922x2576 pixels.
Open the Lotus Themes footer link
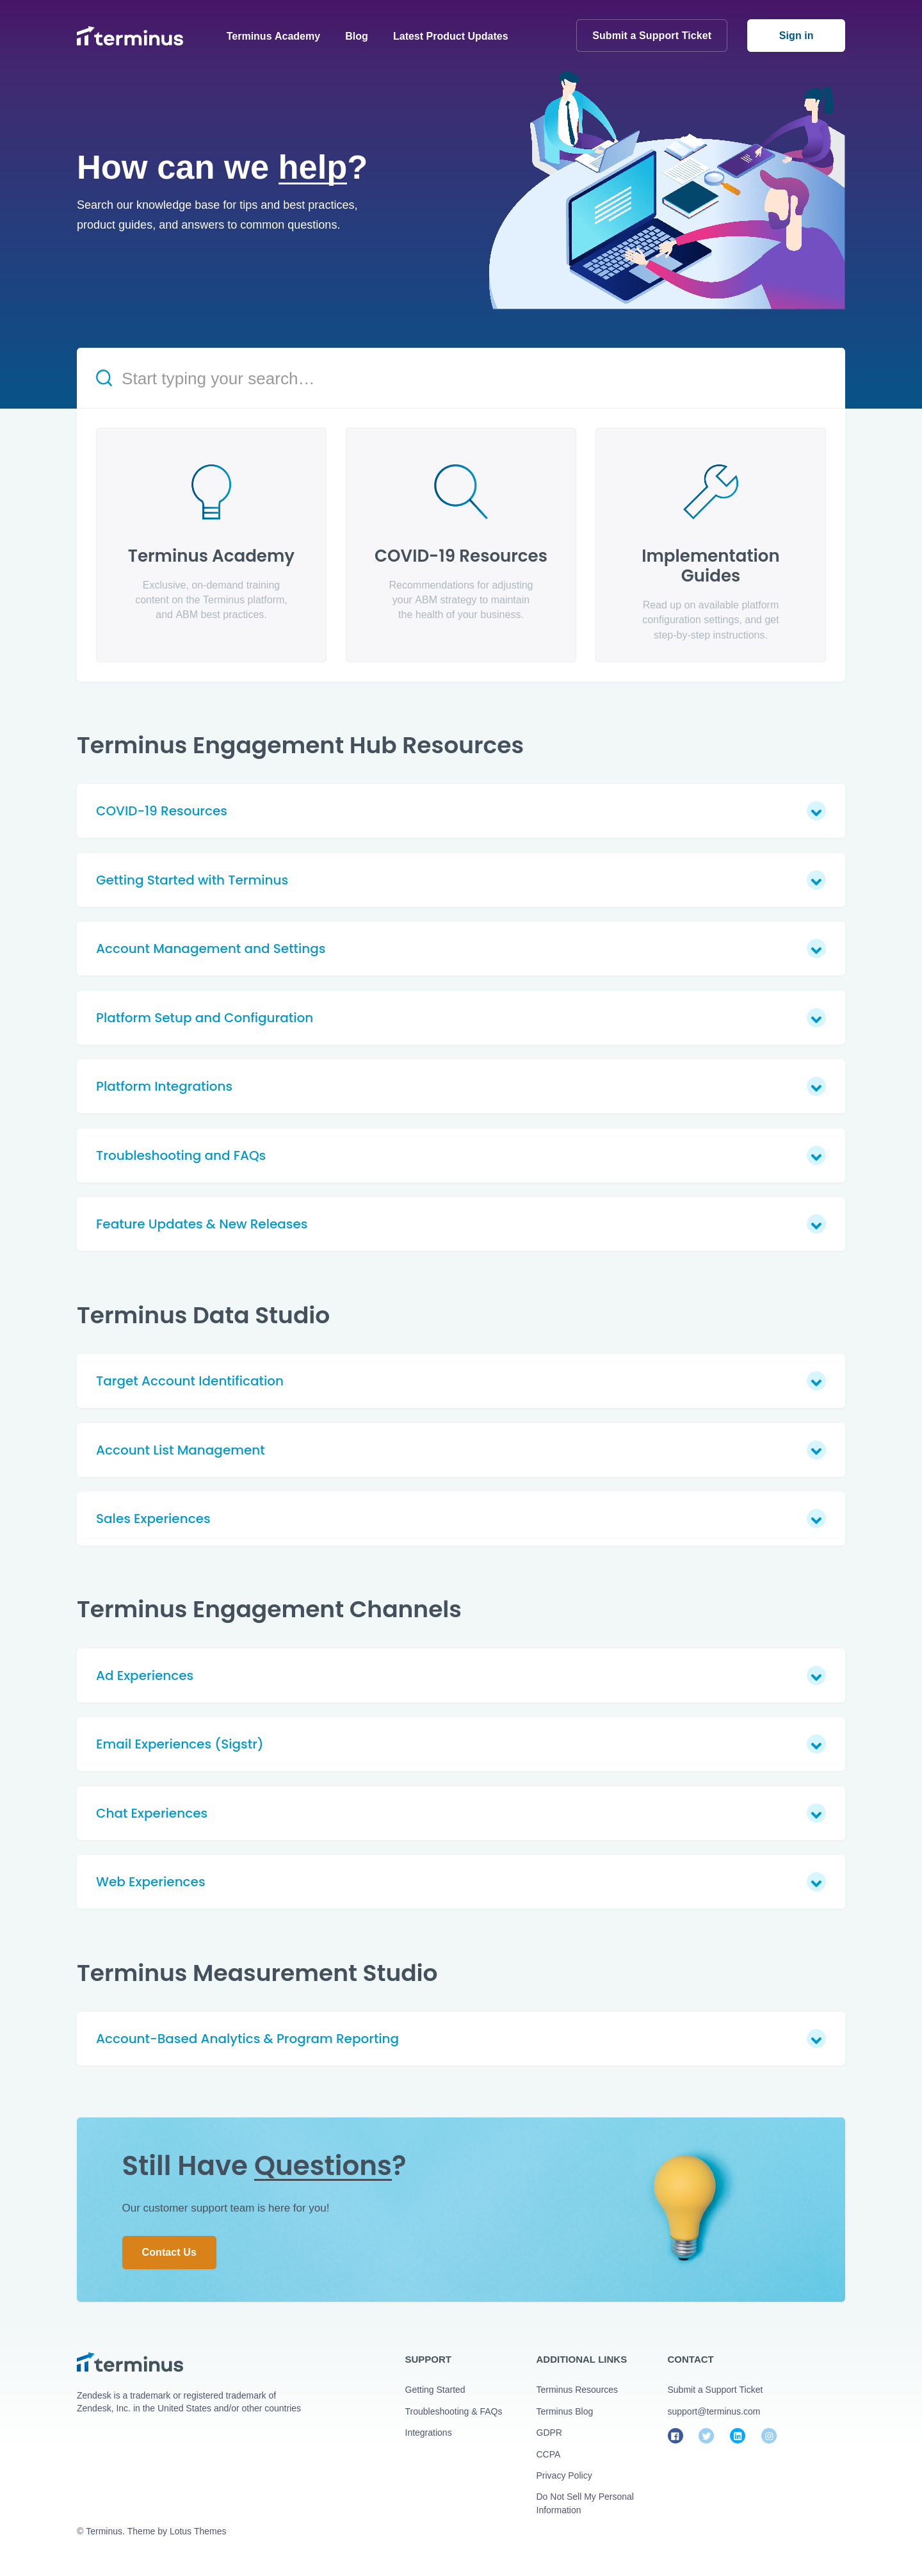(198, 2531)
